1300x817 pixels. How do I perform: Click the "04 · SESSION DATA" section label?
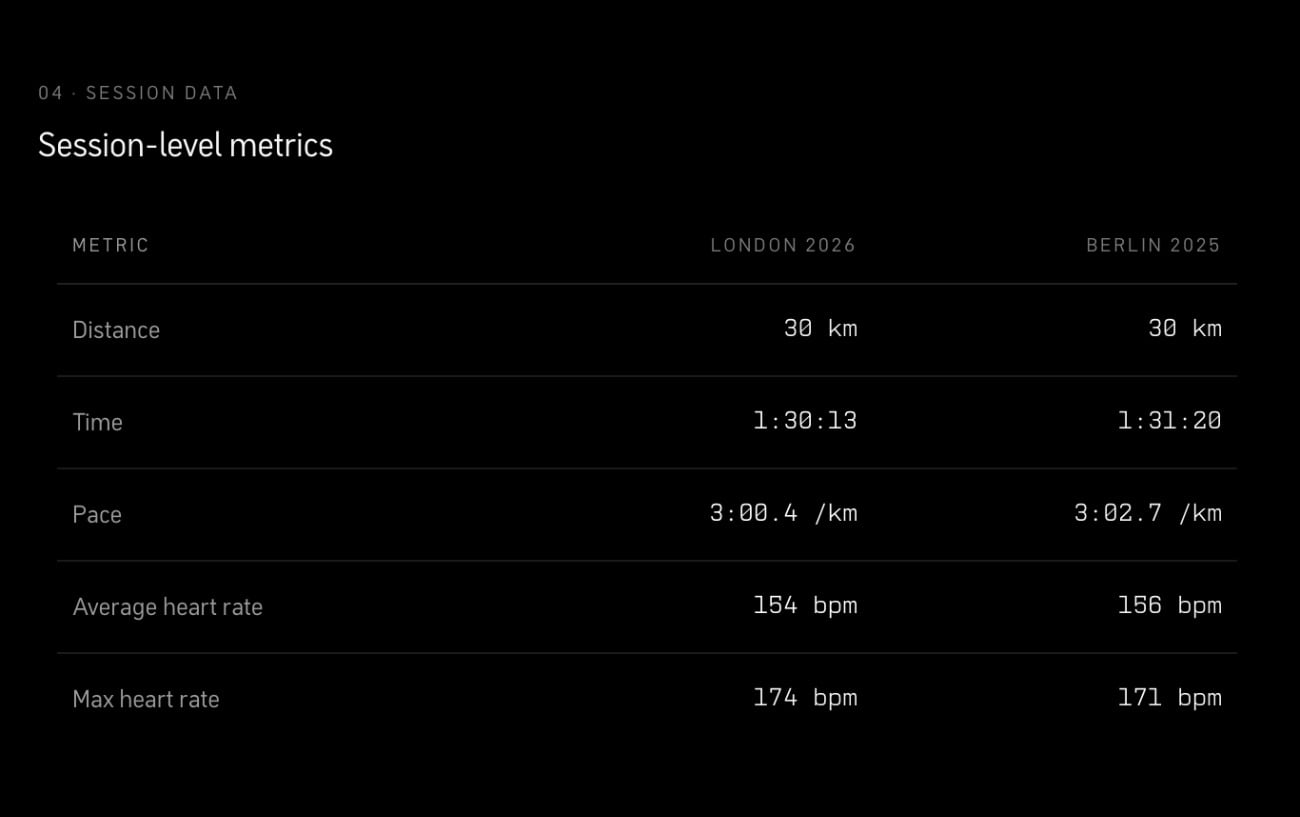(138, 93)
